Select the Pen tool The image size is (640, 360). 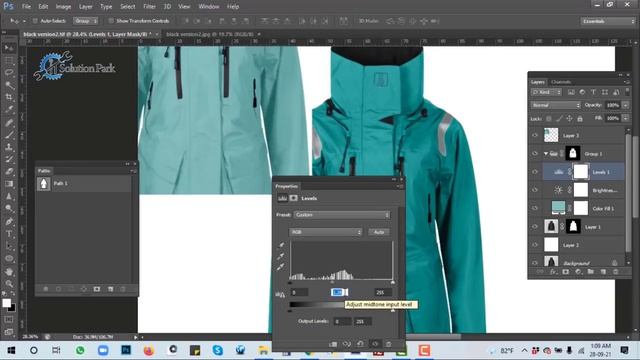pos(9,222)
